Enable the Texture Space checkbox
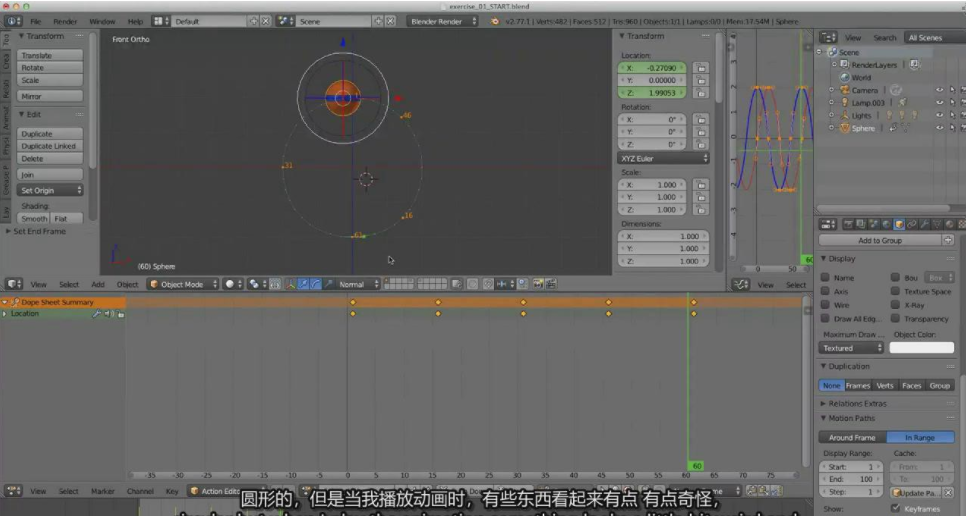 pyautogui.click(x=895, y=292)
